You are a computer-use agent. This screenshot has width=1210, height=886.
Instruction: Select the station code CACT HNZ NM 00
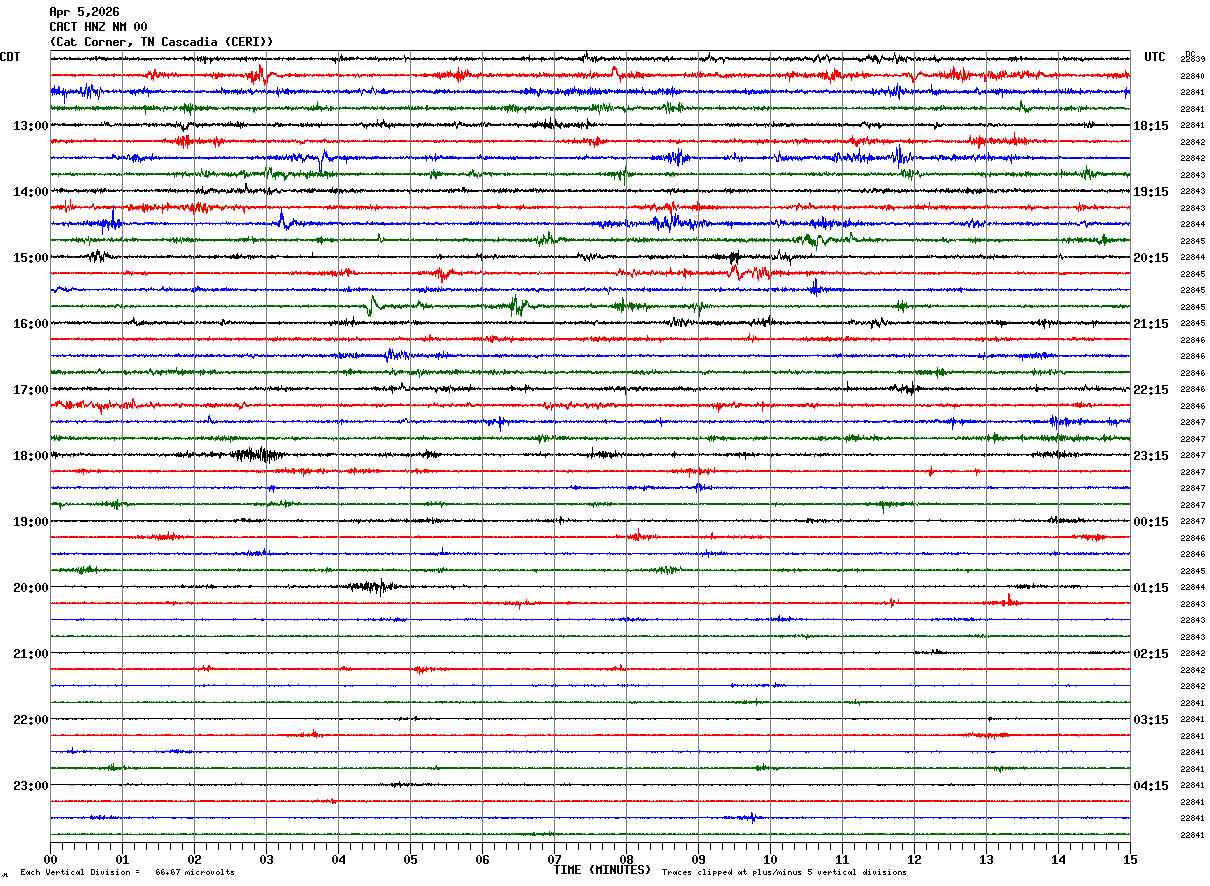coord(98,27)
